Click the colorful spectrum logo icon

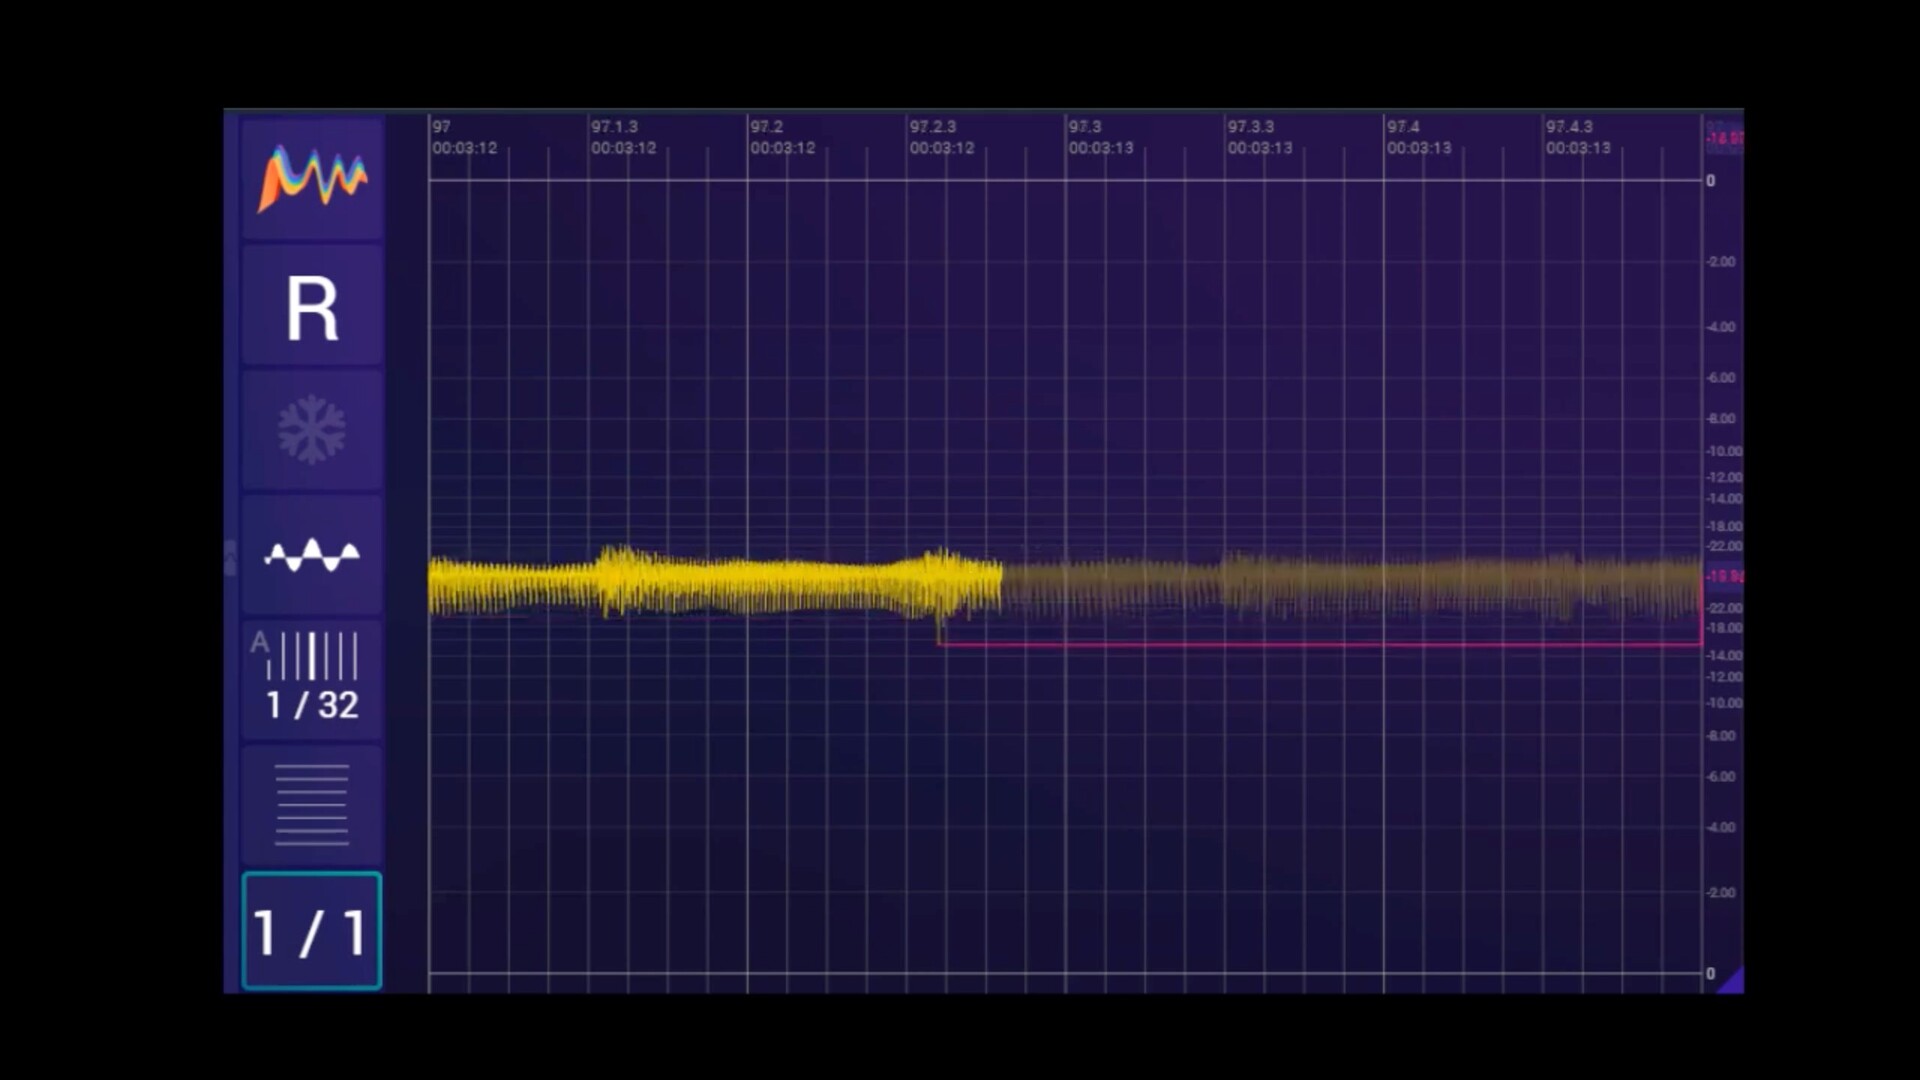click(x=312, y=180)
